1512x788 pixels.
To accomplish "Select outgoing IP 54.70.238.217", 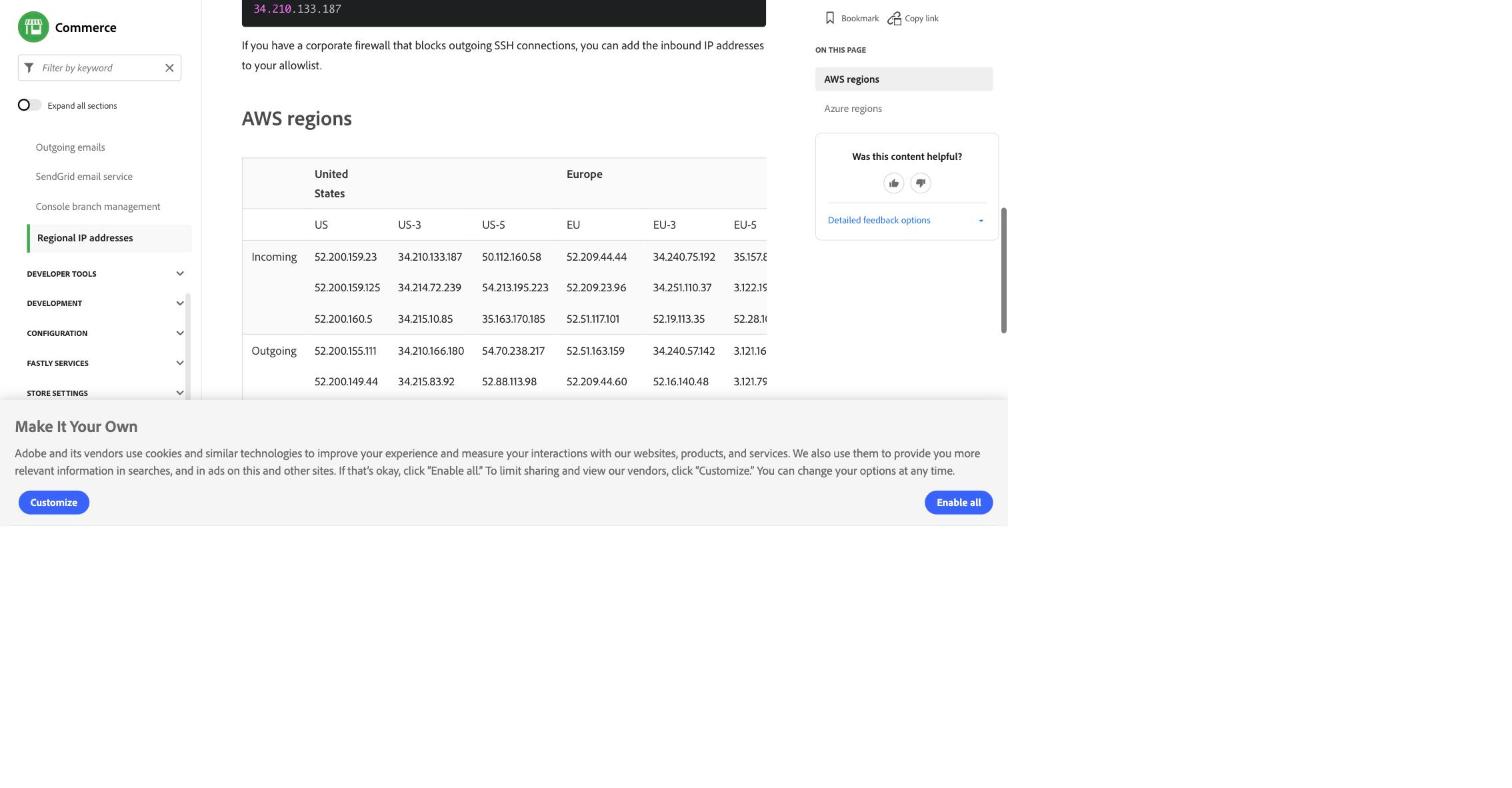I will (513, 351).
